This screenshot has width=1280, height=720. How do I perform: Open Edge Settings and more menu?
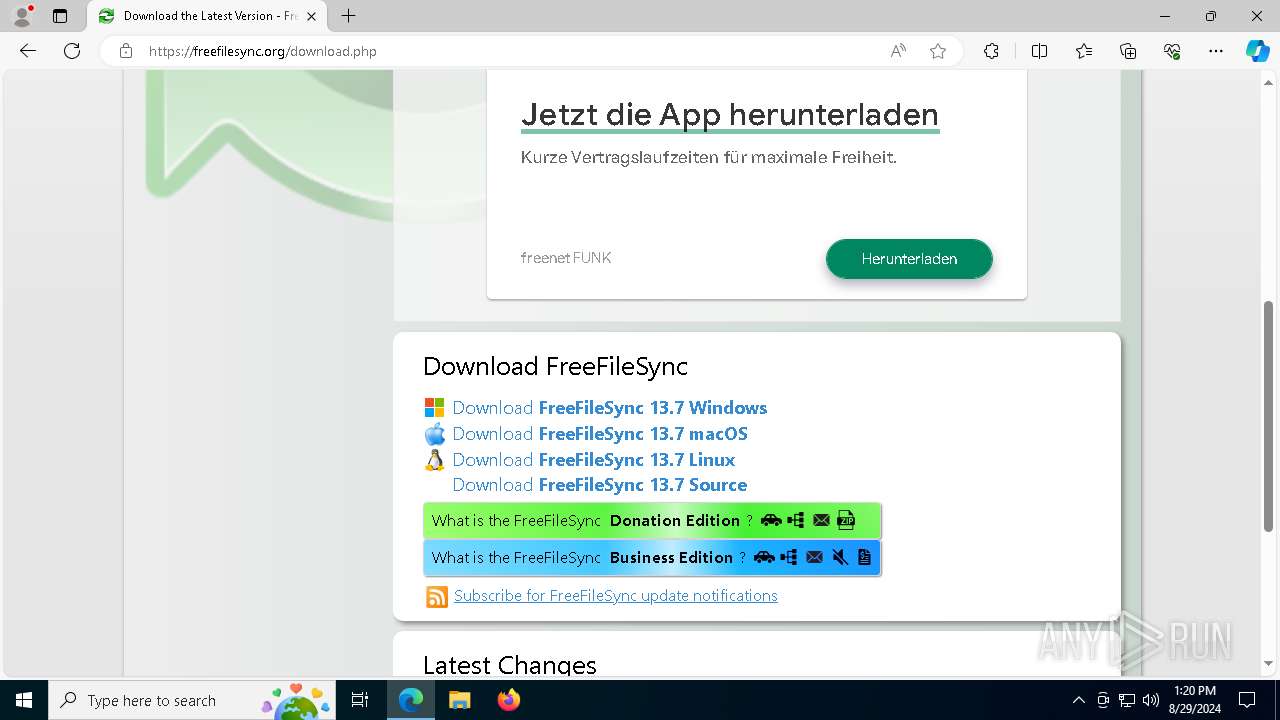(1216, 51)
